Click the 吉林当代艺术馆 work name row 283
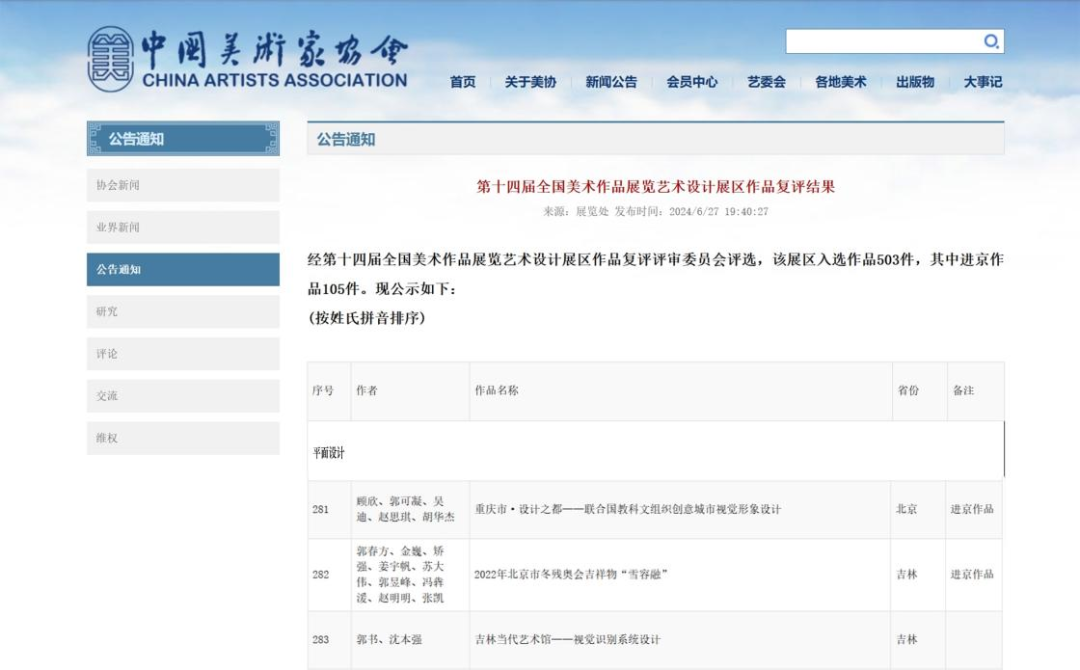 tap(567, 639)
